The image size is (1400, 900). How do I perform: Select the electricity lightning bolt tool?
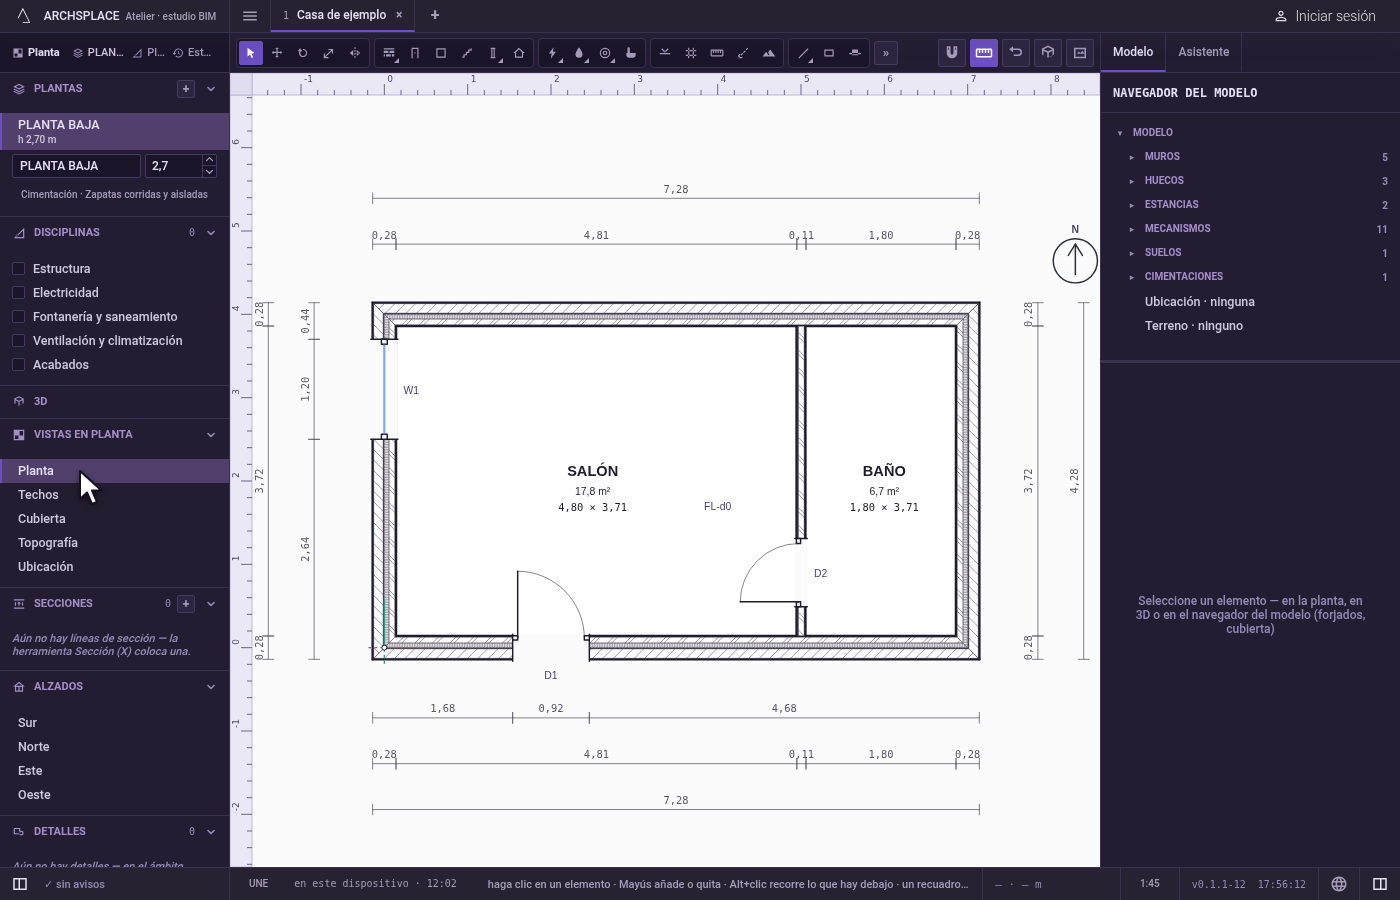(553, 53)
